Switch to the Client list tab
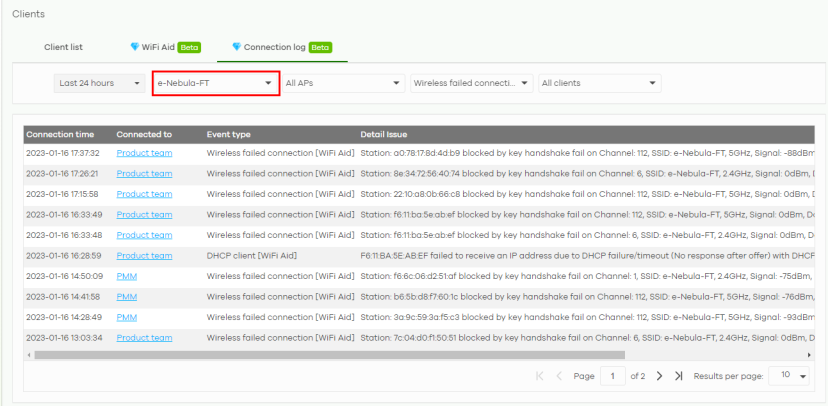Image resolution: width=828 pixels, height=406 pixels. [x=63, y=47]
